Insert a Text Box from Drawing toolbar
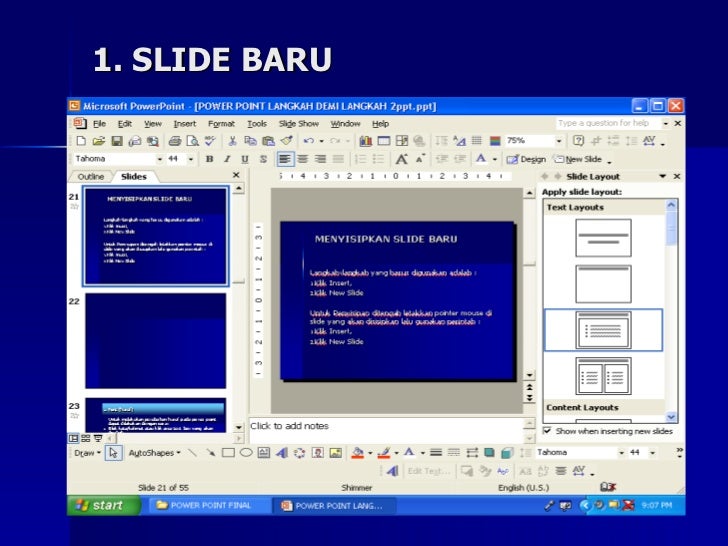This screenshot has height=546, width=728. [264, 453]
